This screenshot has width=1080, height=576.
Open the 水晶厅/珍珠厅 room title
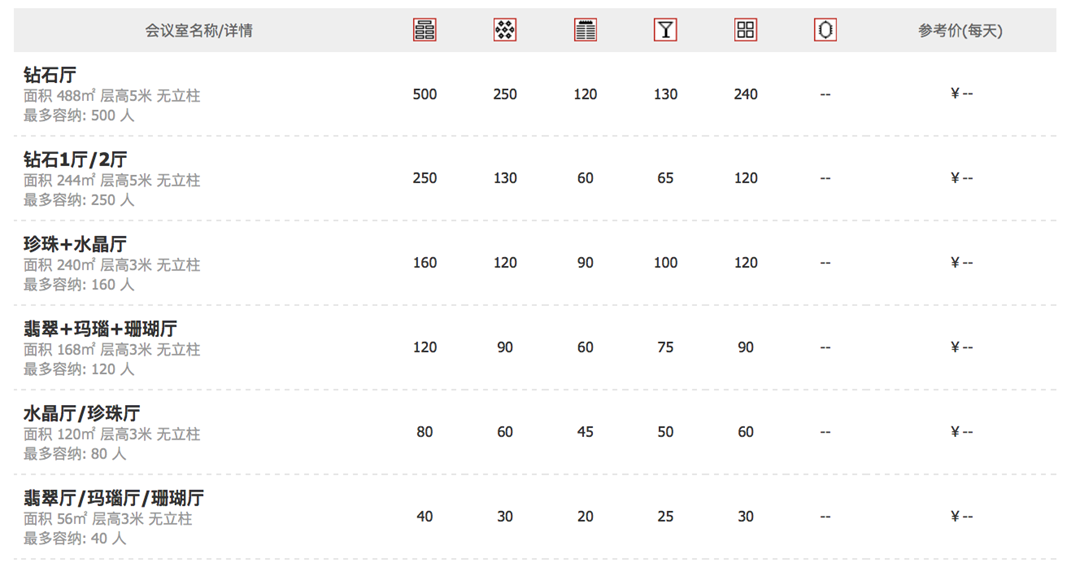coord(81,413)
